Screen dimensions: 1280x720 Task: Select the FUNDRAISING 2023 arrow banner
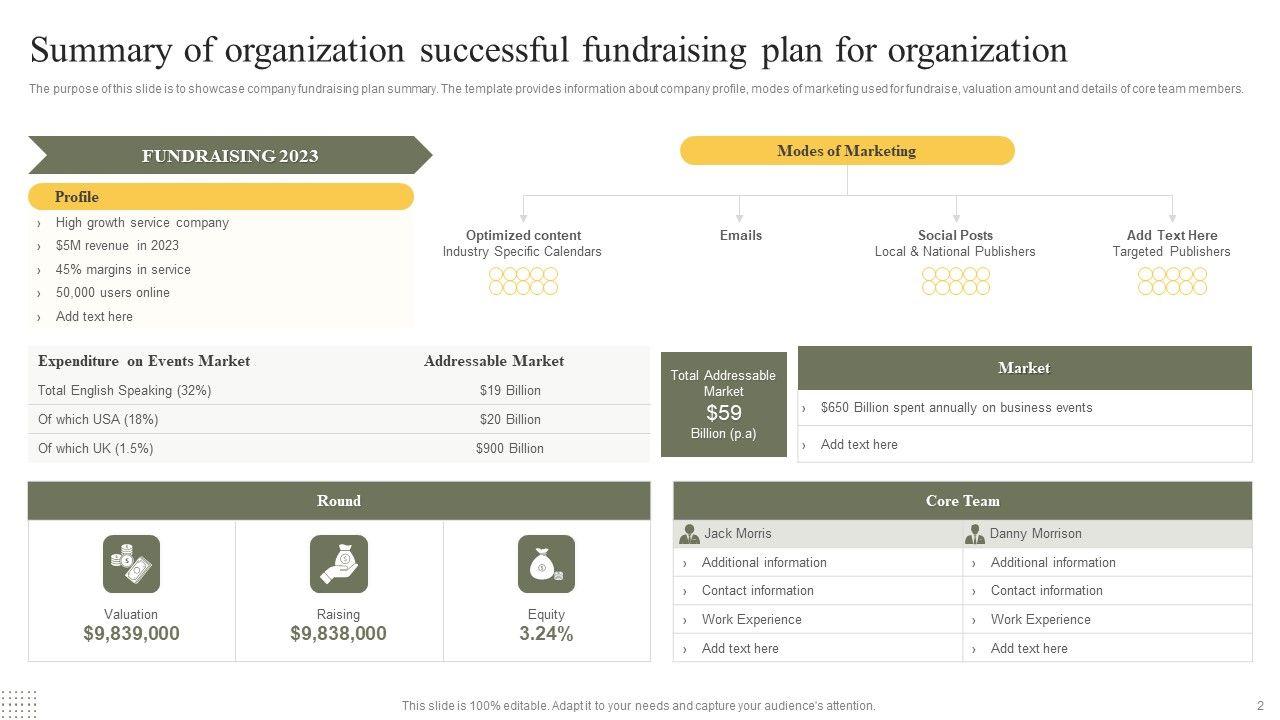click(230, 156)
